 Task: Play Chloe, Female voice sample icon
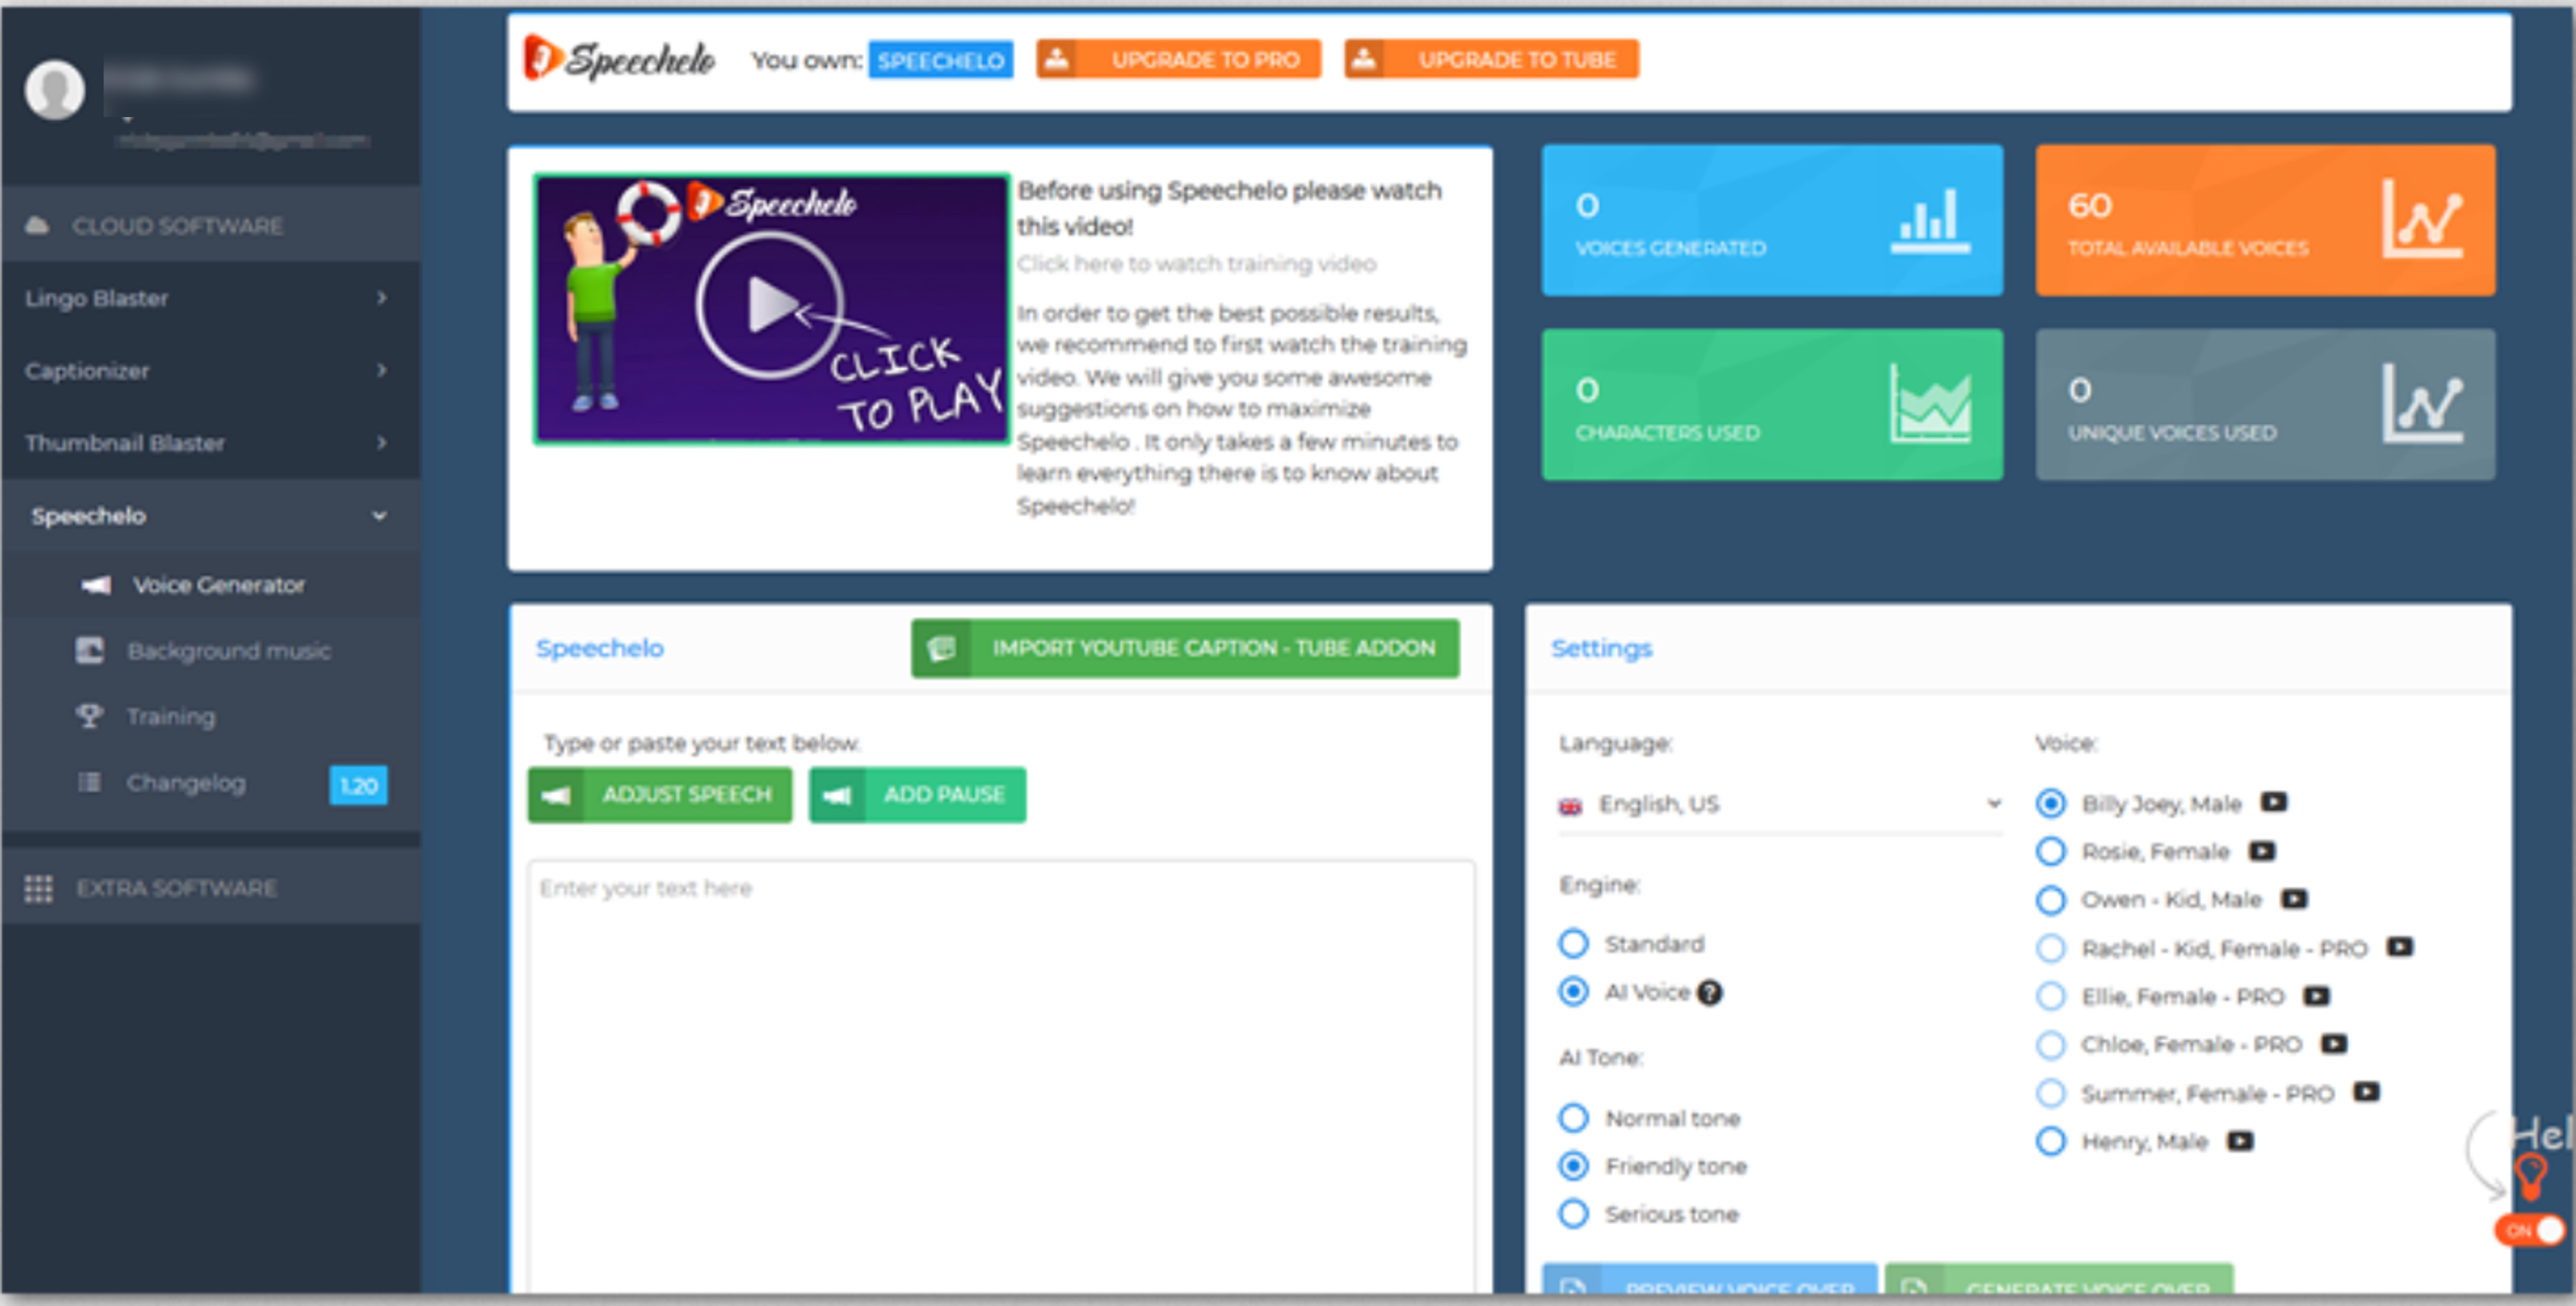pos(2334,1044)
